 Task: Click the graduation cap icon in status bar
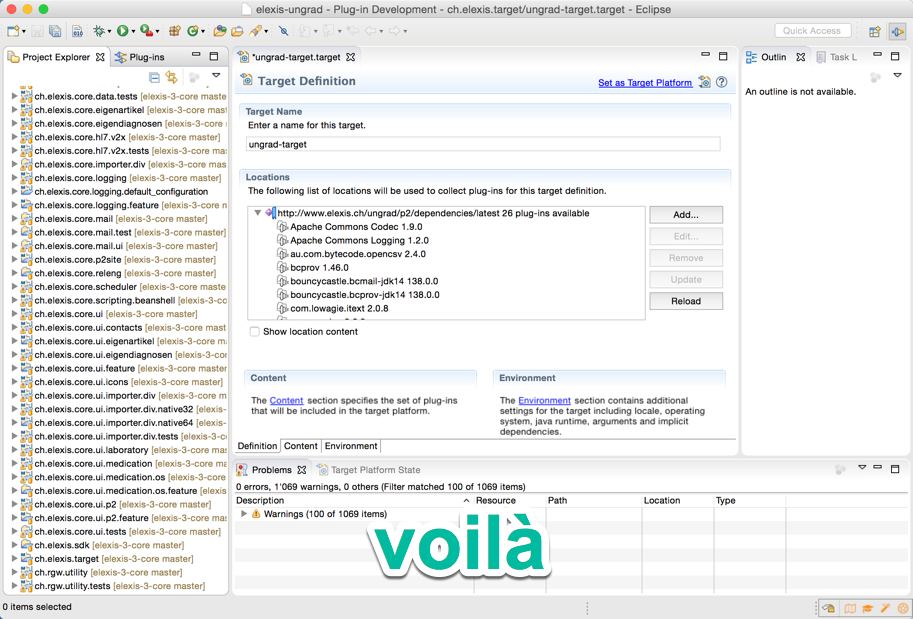(x=868, y=608)
